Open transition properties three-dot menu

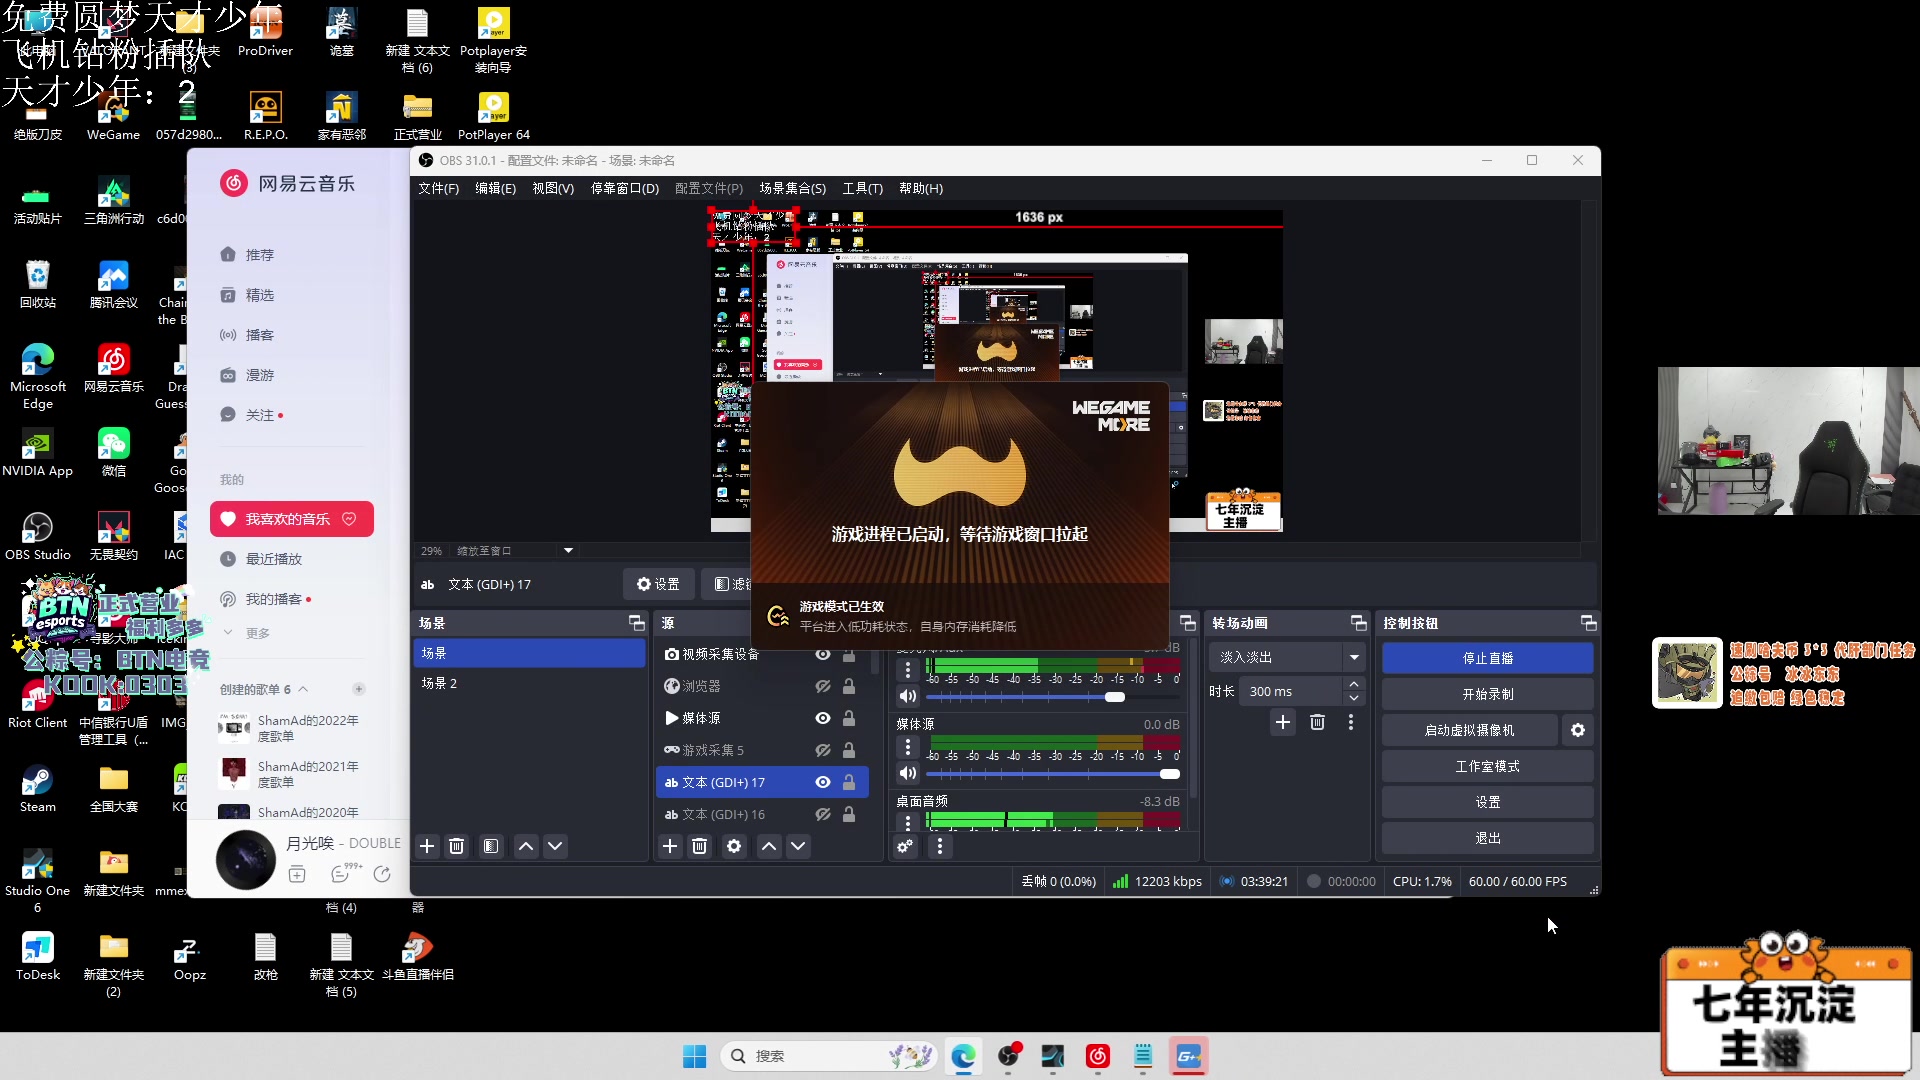[x=1351, y=722]
